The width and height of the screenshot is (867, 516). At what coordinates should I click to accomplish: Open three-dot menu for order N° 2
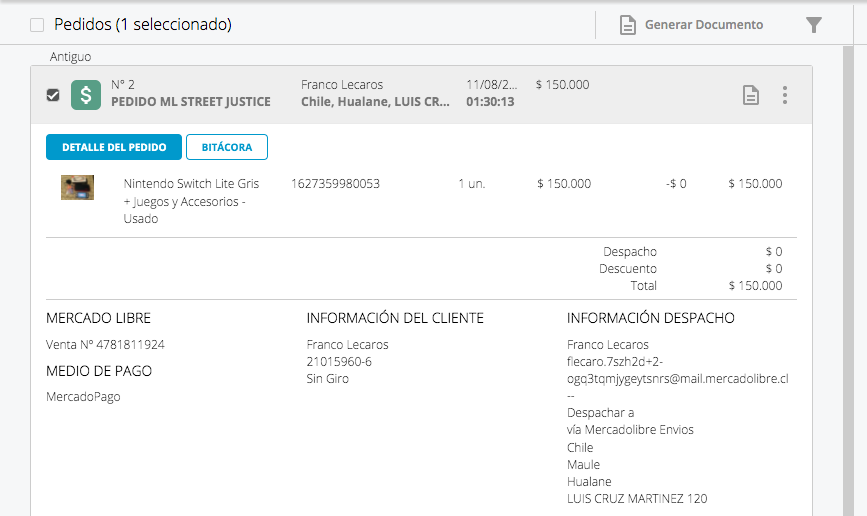tap(785, 95)
